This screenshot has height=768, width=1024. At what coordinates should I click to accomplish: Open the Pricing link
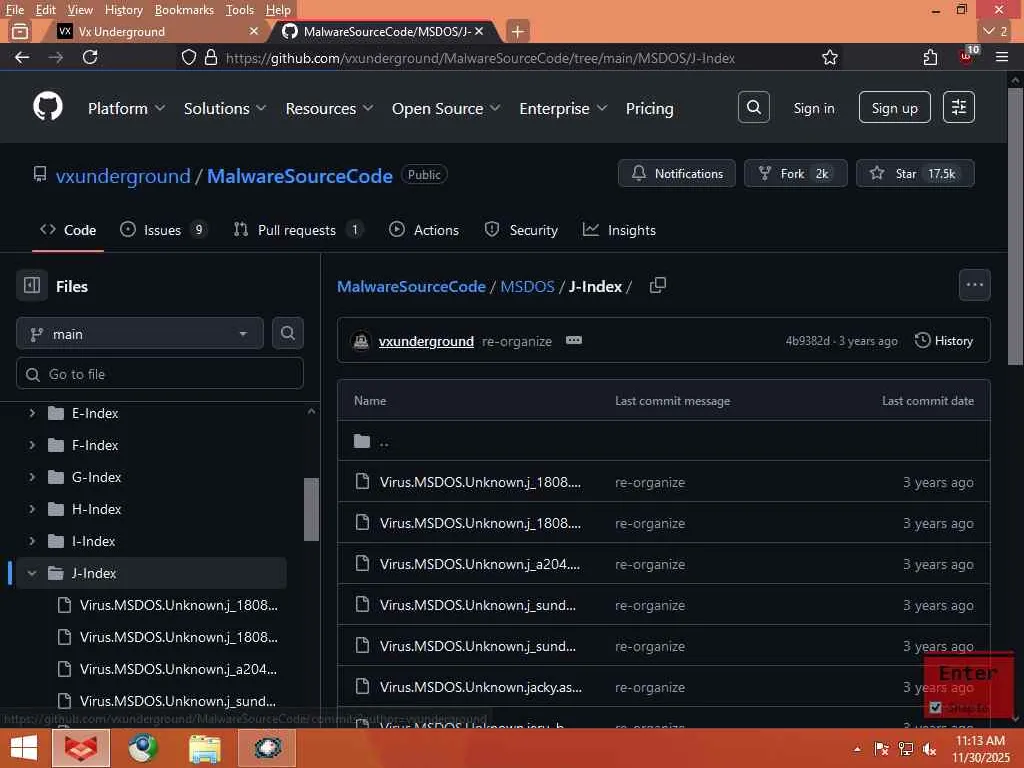pyautogui.click(x=649, y=108)
